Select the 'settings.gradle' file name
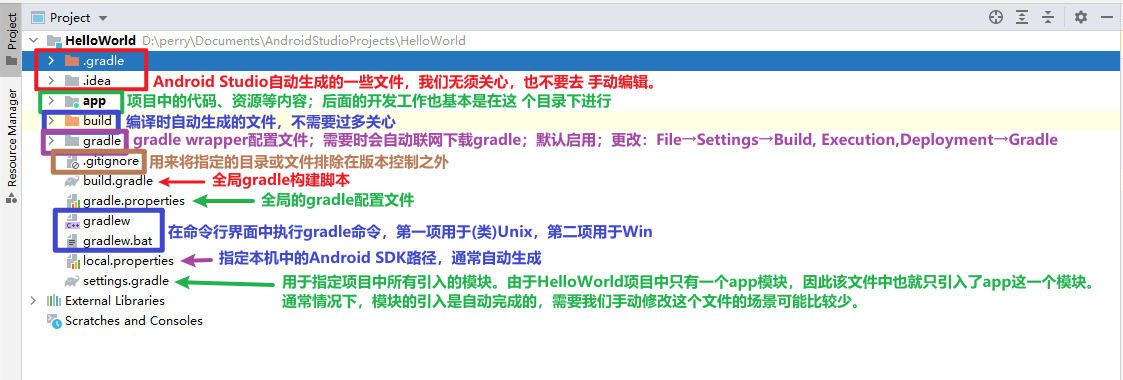This screenshot has width=1123, height=380. coord(126,281)
